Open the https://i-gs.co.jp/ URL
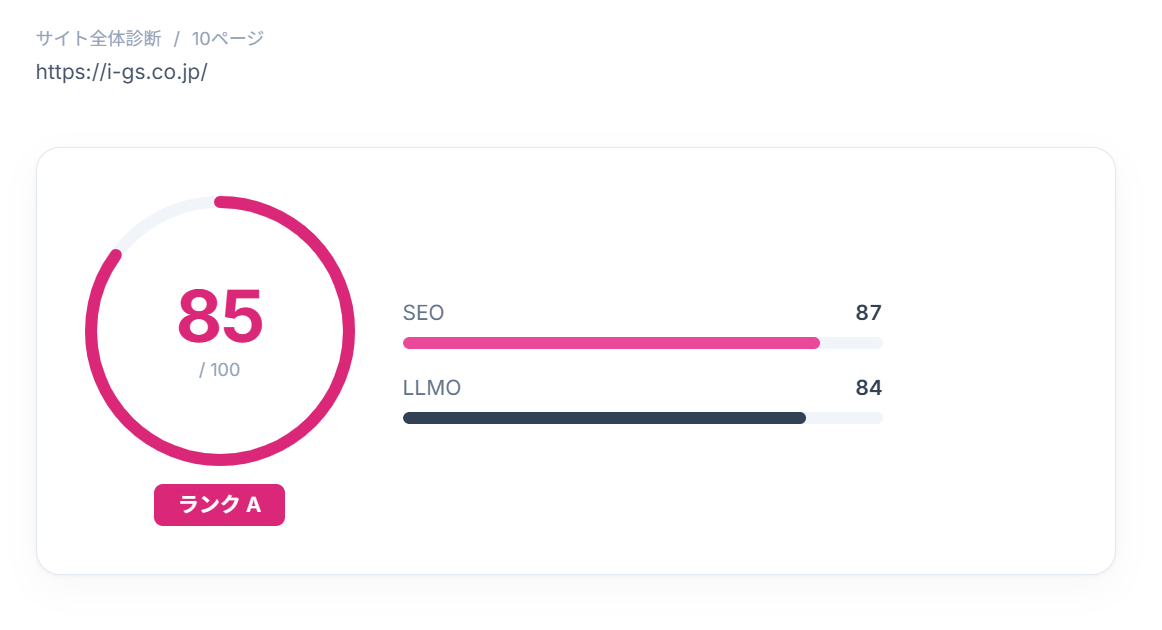This screenshot has width=1162, height=630. 121,72
